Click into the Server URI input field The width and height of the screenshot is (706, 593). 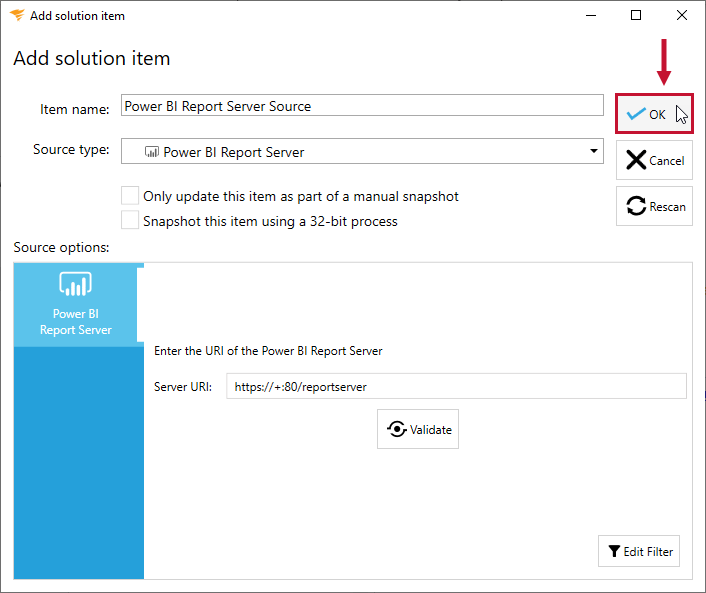click(456, 386)
